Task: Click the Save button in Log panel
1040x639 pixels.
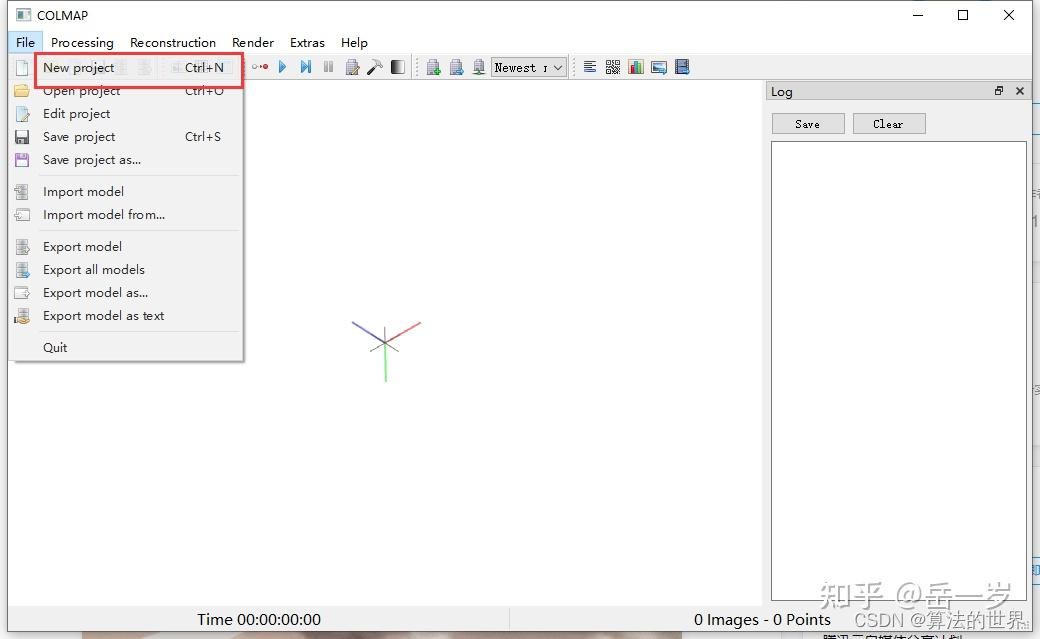Action: click(808, 124)
